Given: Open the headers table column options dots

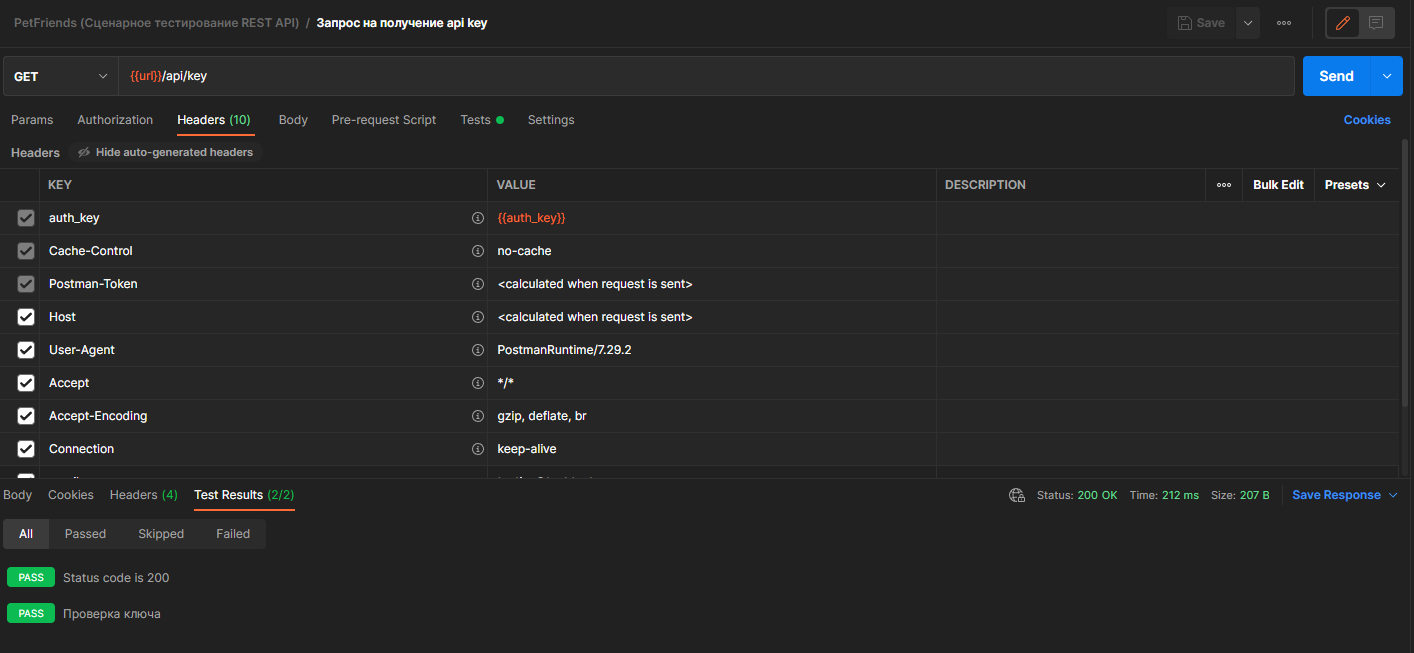Looking at the screenshot, I should (x=1224, y=185).
